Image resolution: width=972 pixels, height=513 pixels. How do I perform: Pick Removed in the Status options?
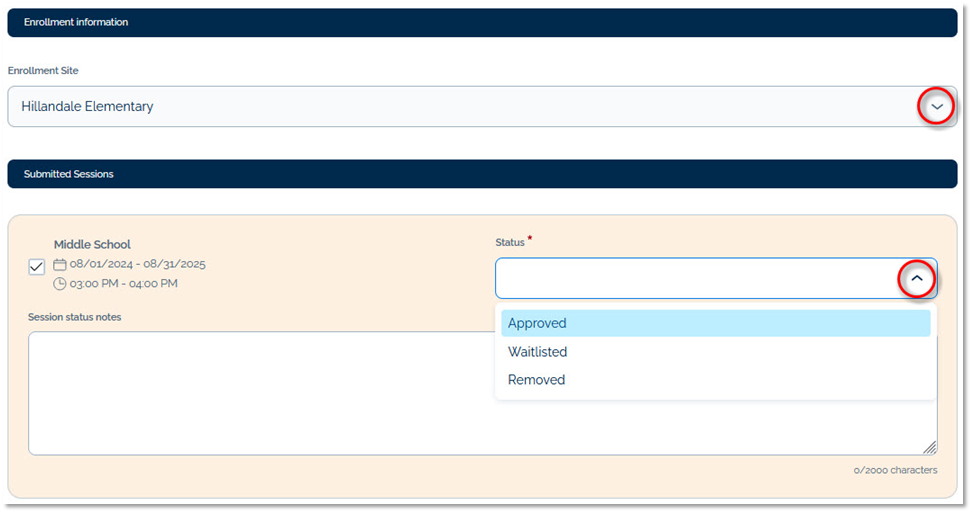tap(536, 380)
